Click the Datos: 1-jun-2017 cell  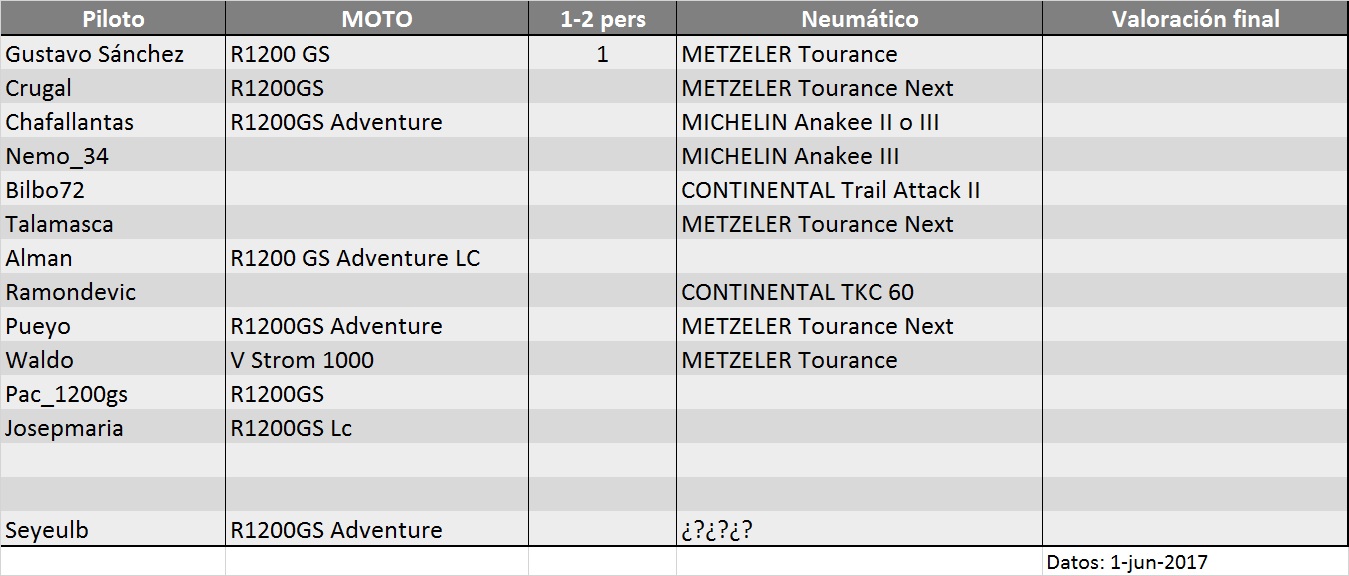pos(1196,562)
